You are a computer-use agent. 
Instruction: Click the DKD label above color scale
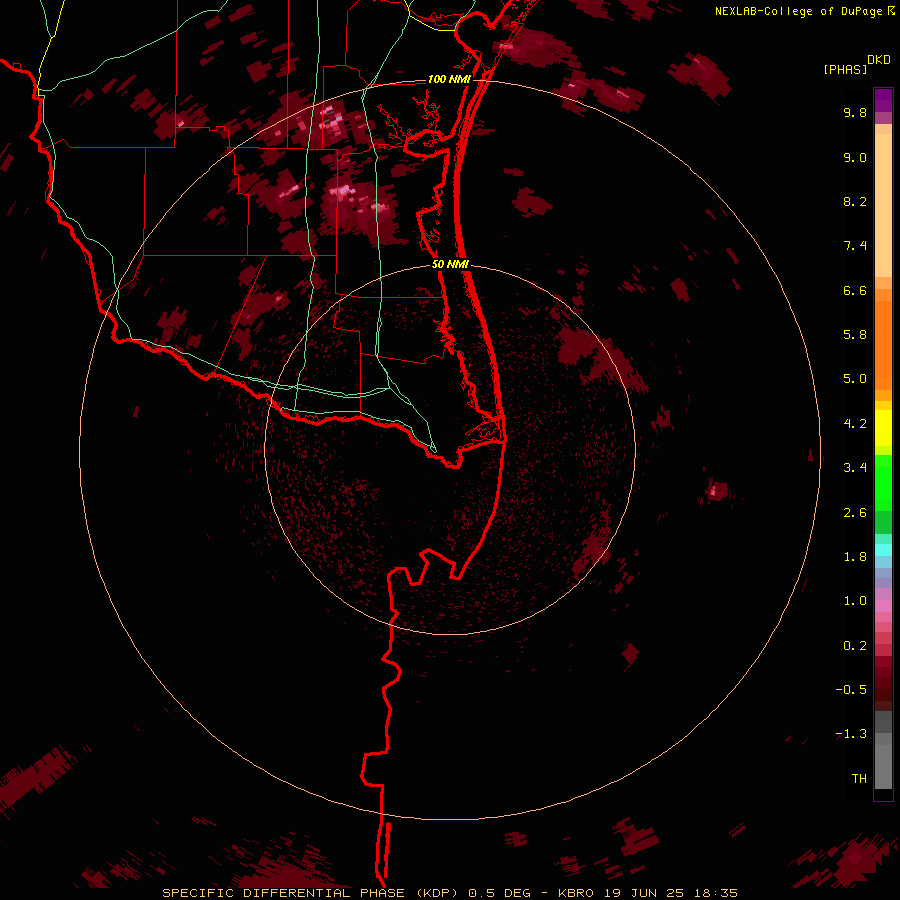point(879,60)
